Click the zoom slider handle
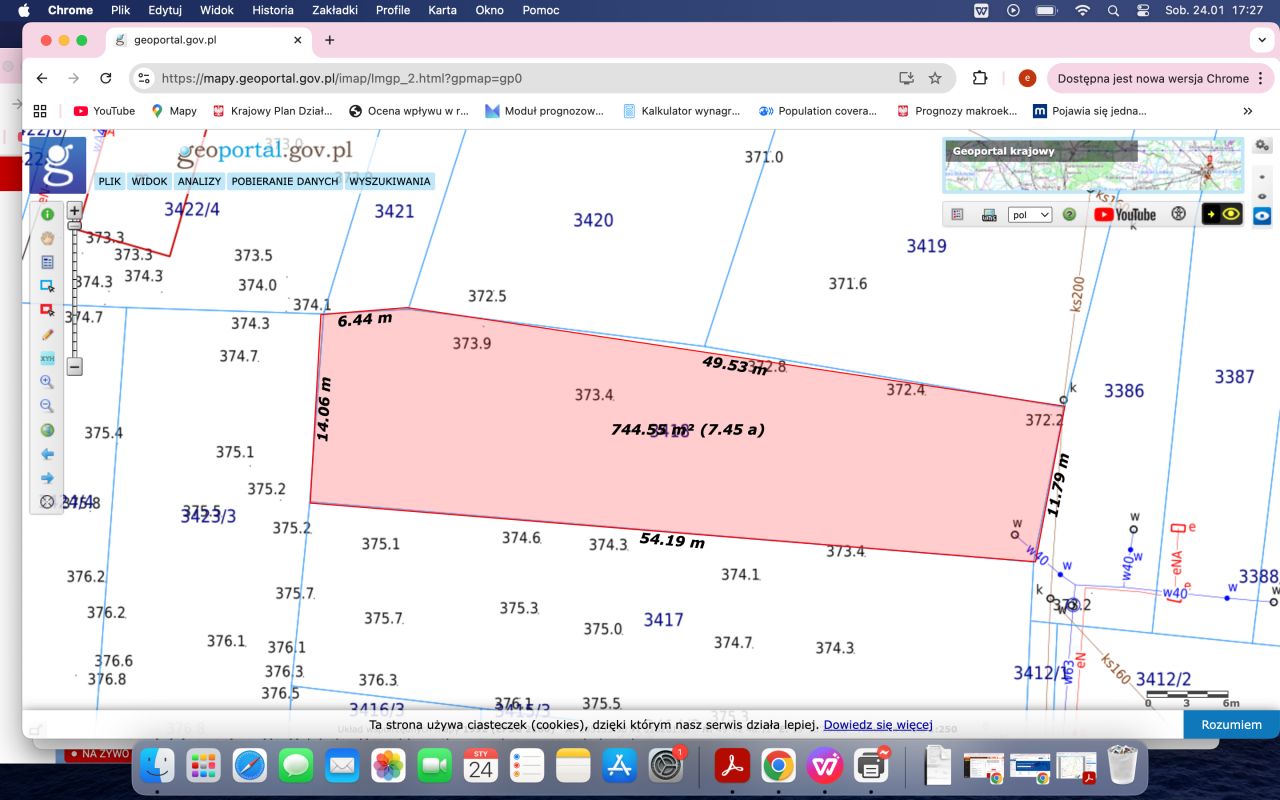This screenshot has height=800, width=1280. click(x=74, y=225)
